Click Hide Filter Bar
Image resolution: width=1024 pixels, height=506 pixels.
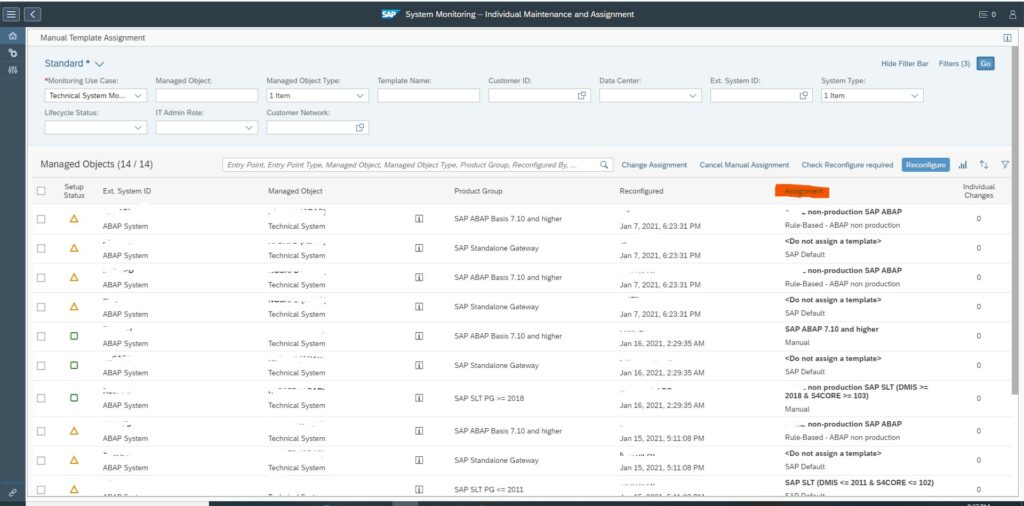[904, 64]
